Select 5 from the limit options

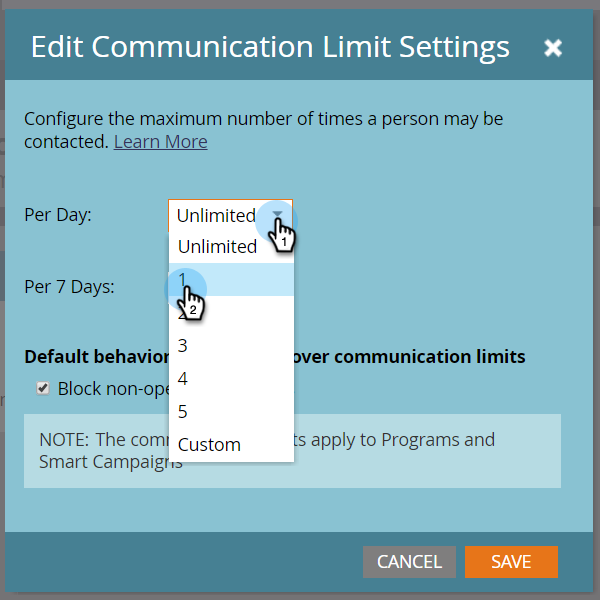[x=231, y=412]
